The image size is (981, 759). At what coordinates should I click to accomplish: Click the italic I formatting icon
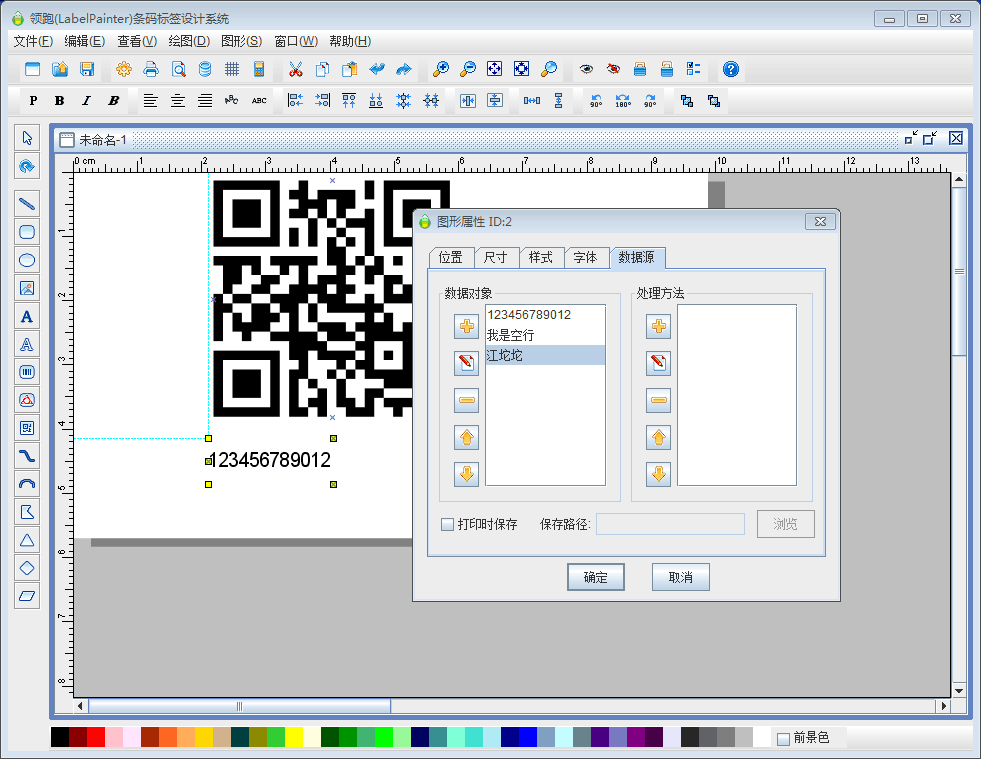pos(86,101)
